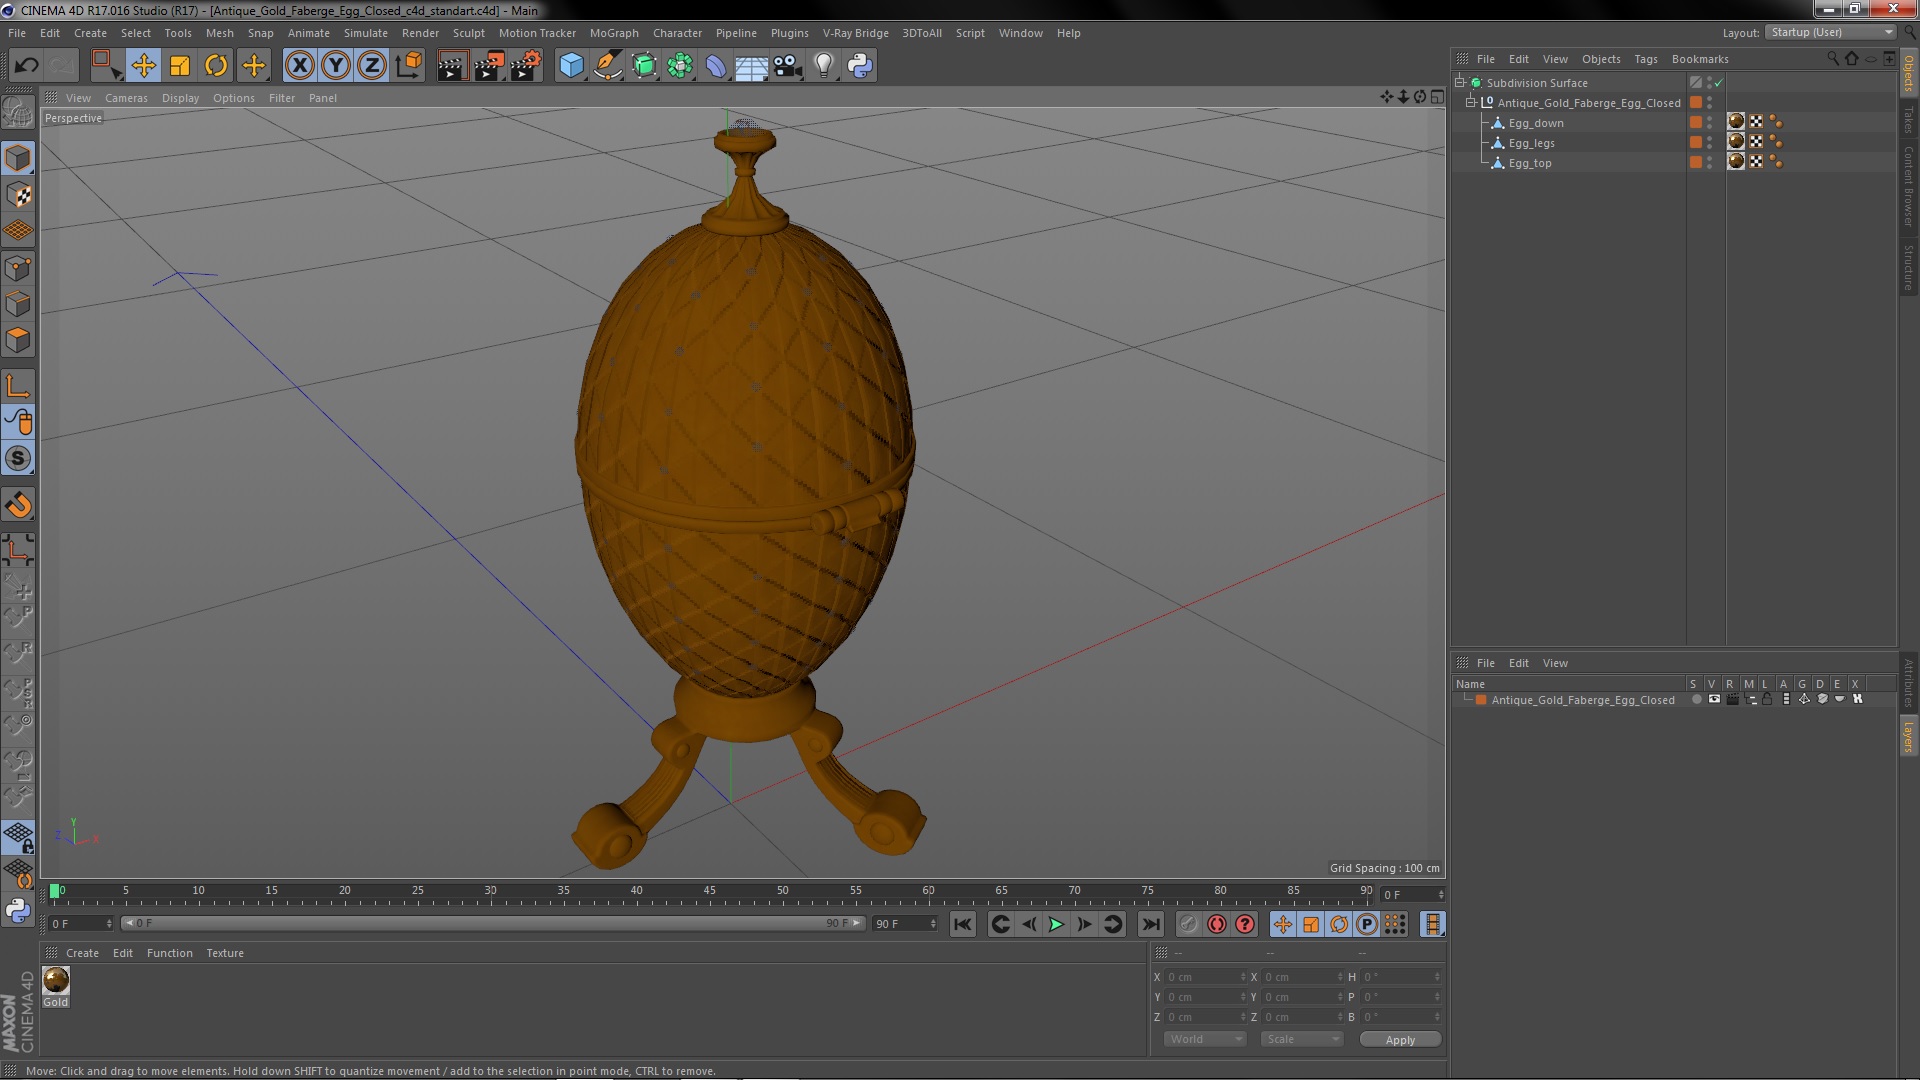1920x1080 pixels.
Task: Collapse the Subdivision Surface tree node
Action: 1460,82
